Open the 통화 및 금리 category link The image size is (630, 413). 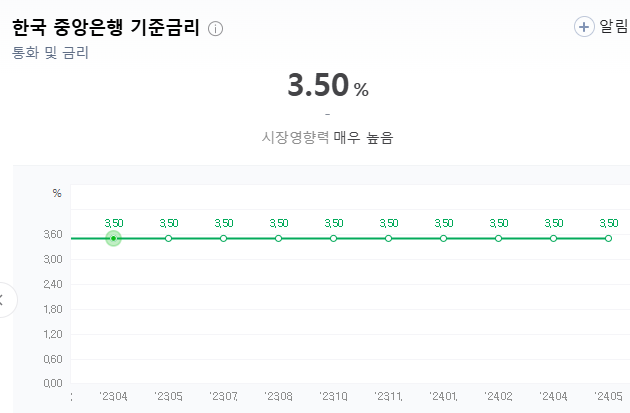point(50,53)
